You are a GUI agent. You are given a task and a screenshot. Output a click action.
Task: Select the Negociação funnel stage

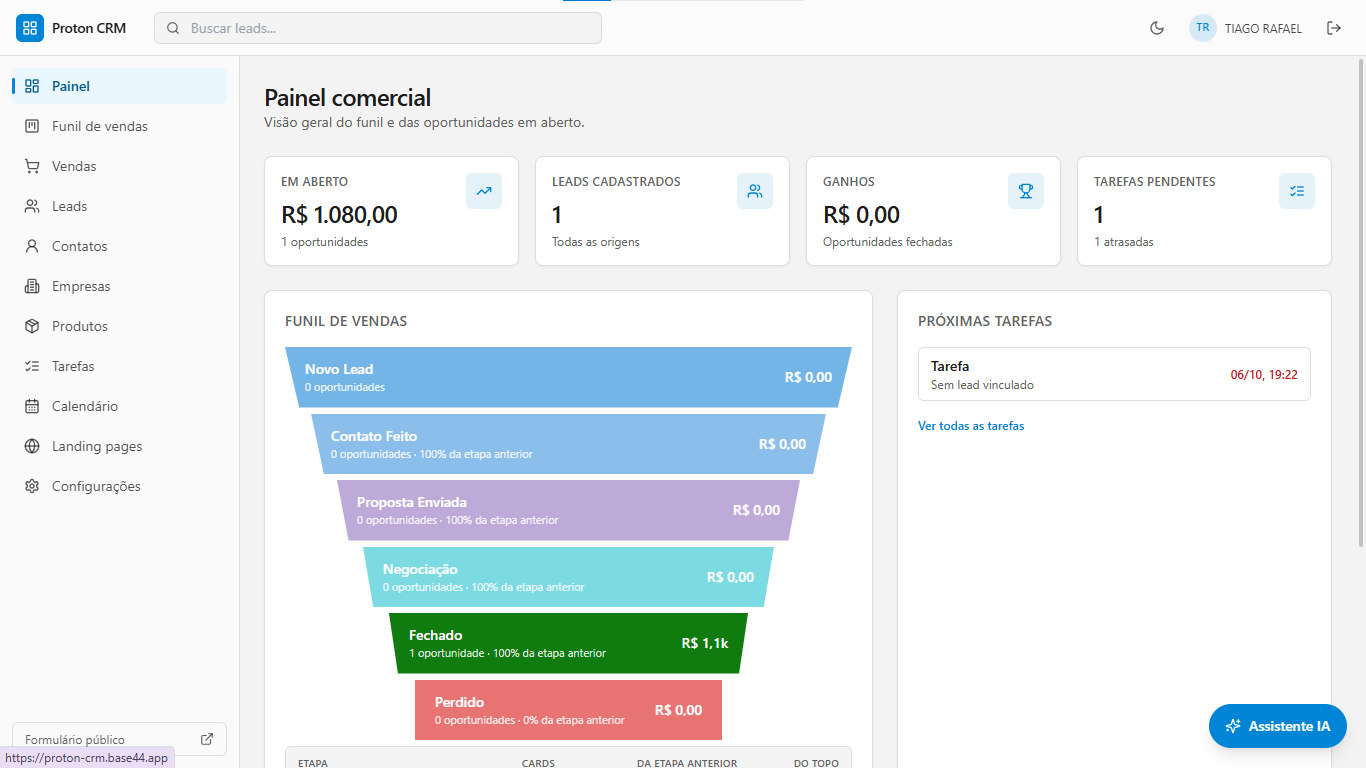click(x=568, y=577)
